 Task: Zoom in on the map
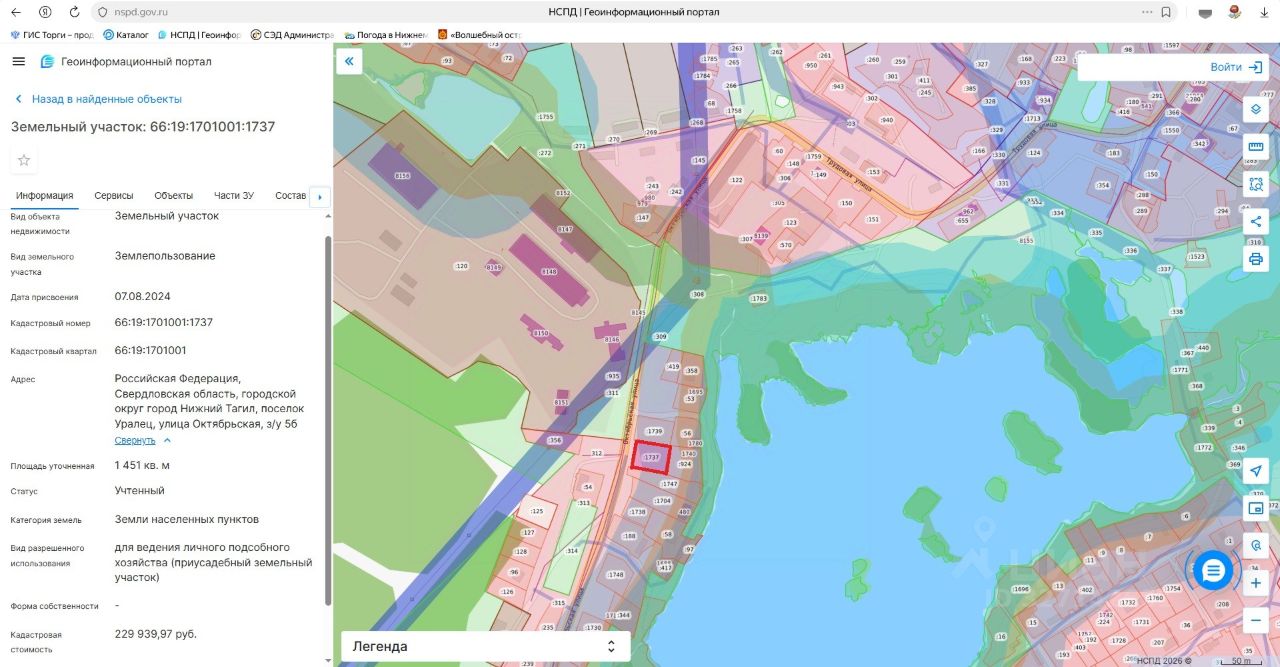(x=1256, y=583)
